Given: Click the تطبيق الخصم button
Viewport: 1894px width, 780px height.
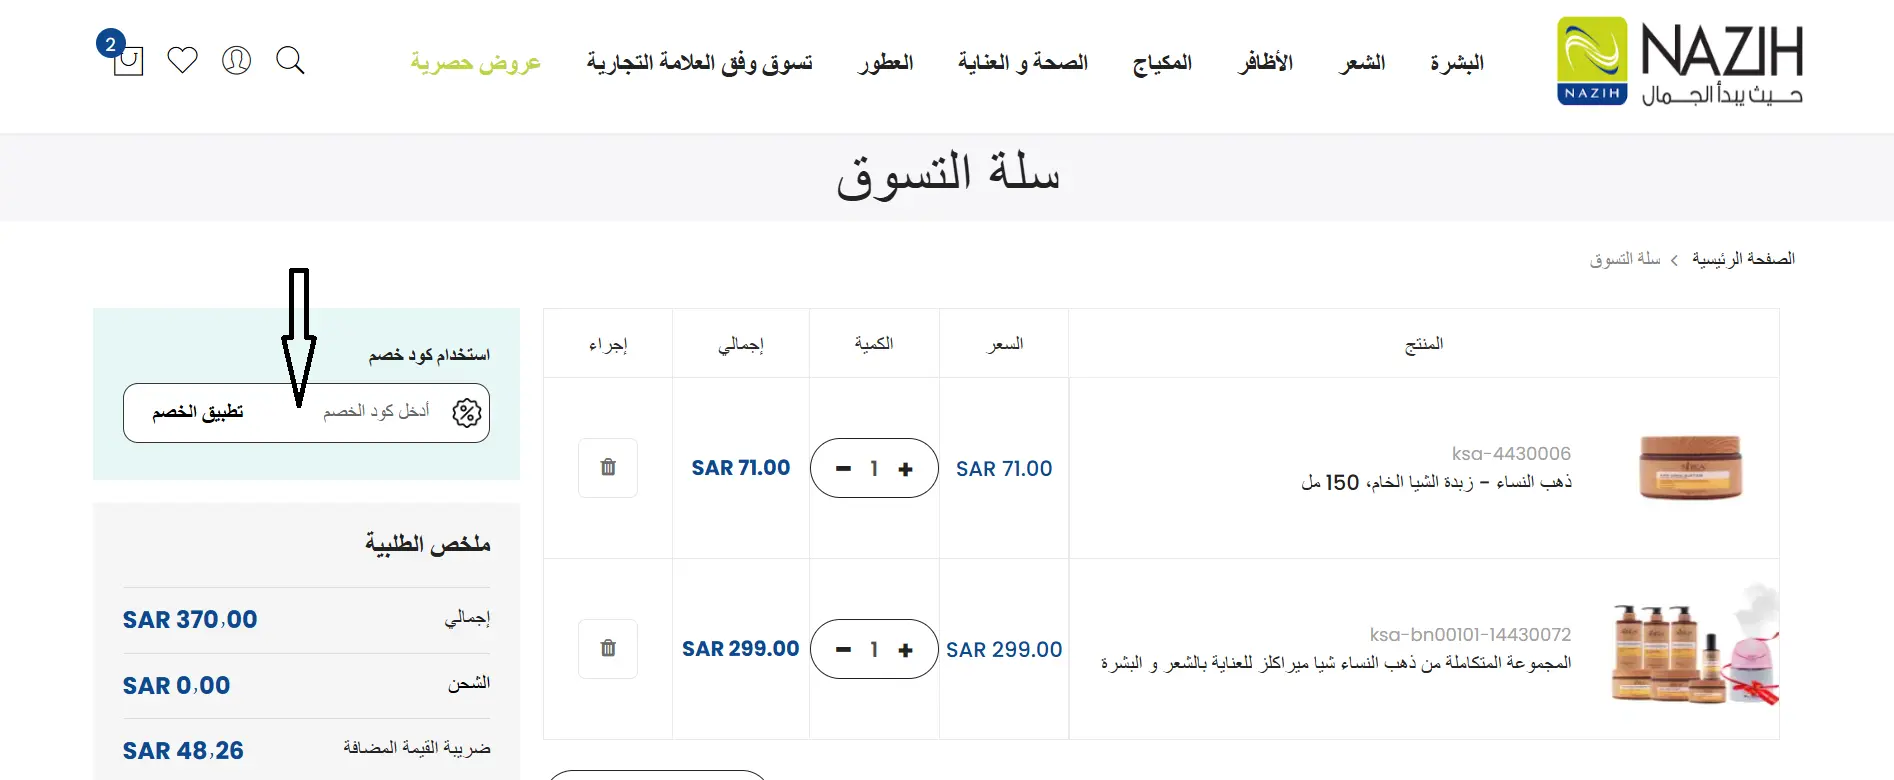Looking at the screenshot, I should (x=198, y=412).
